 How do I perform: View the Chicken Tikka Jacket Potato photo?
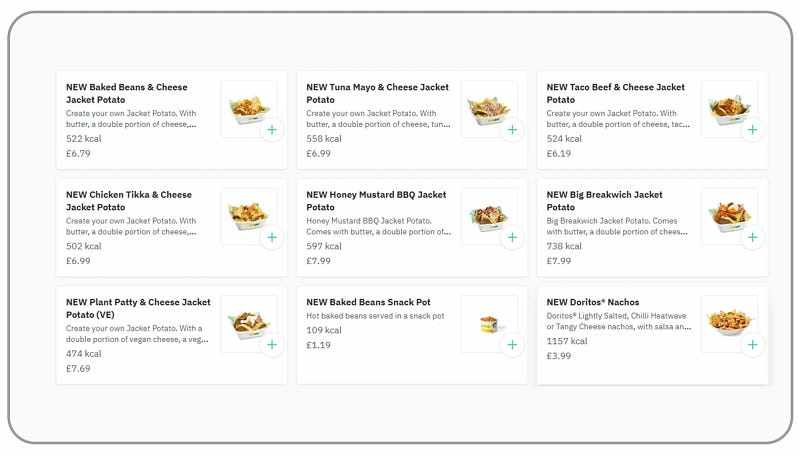pos(246,213)
